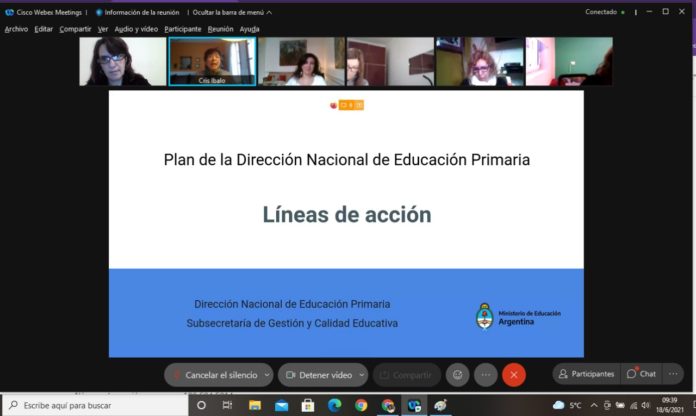Click the Wi-Fi network tray icon
696x416 pixels.
[633, 405]
